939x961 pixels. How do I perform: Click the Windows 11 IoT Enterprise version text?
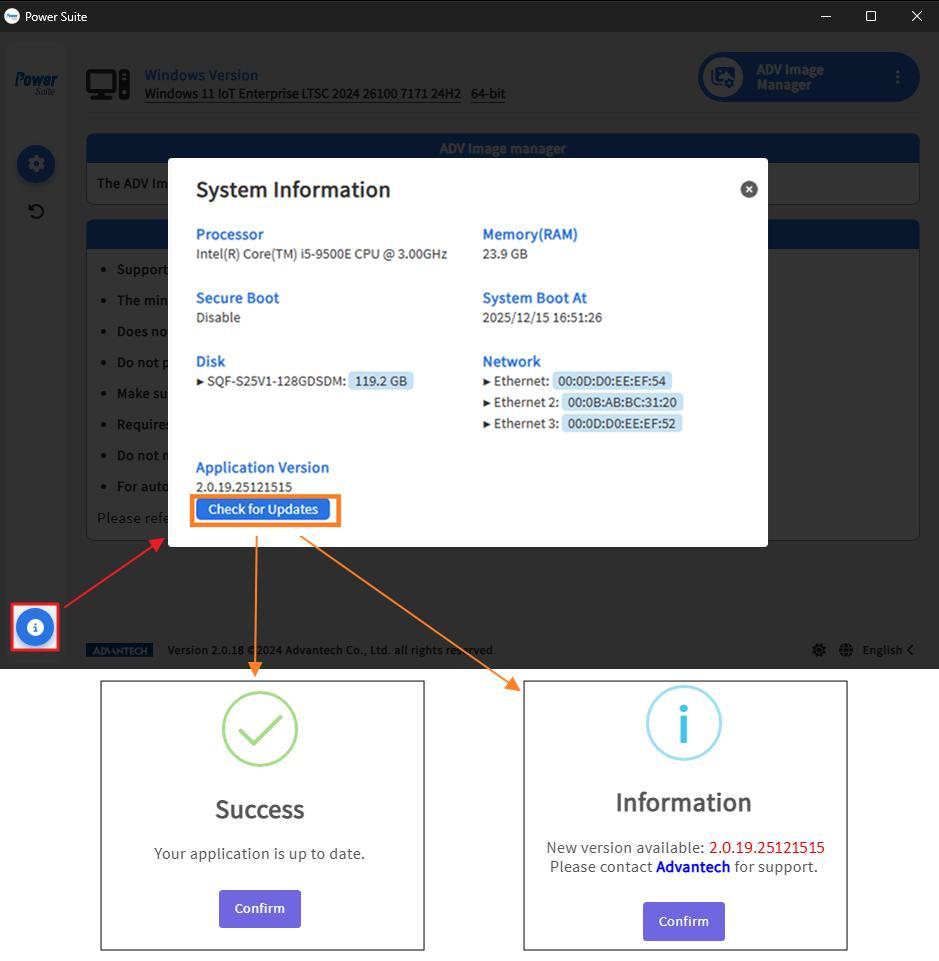pyautogui.click(x=303, y=94)
